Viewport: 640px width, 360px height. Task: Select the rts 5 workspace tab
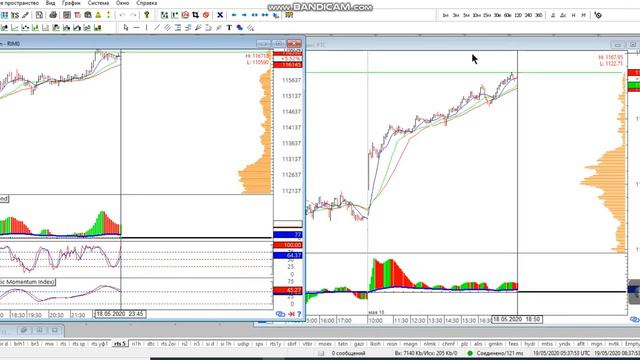[x=120, y=344]
